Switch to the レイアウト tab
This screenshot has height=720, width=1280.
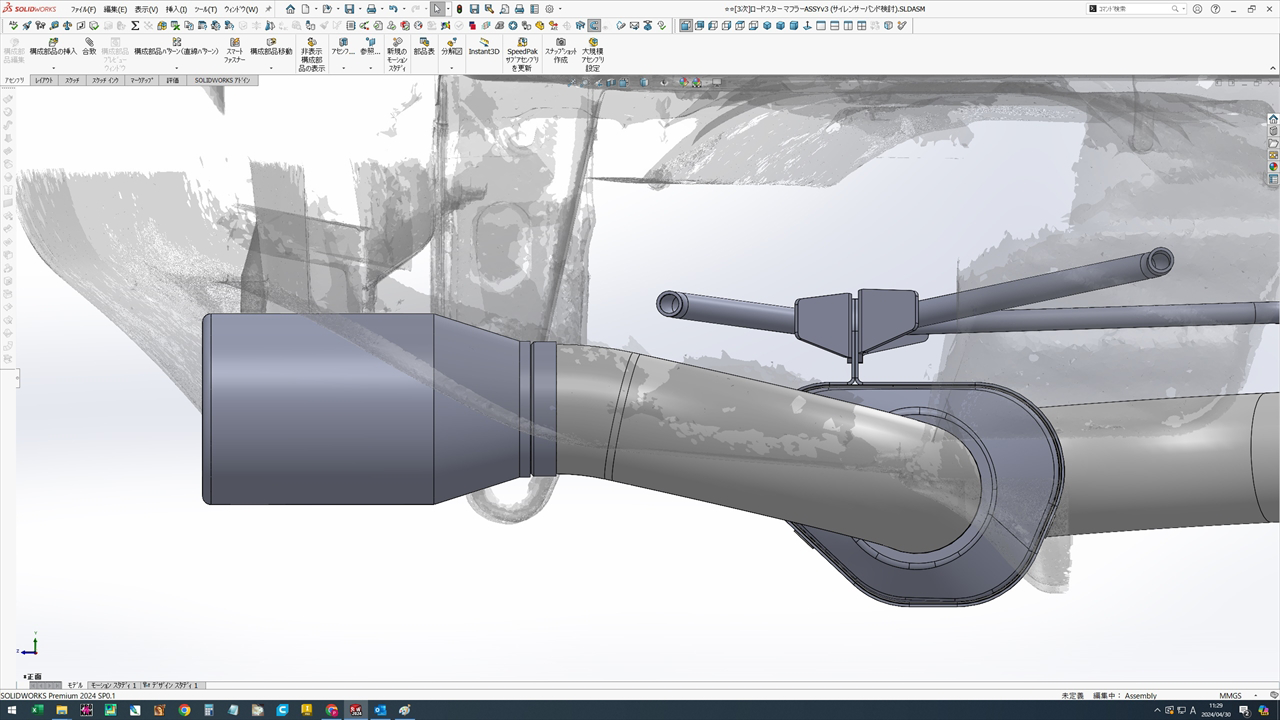pos(44,80)
